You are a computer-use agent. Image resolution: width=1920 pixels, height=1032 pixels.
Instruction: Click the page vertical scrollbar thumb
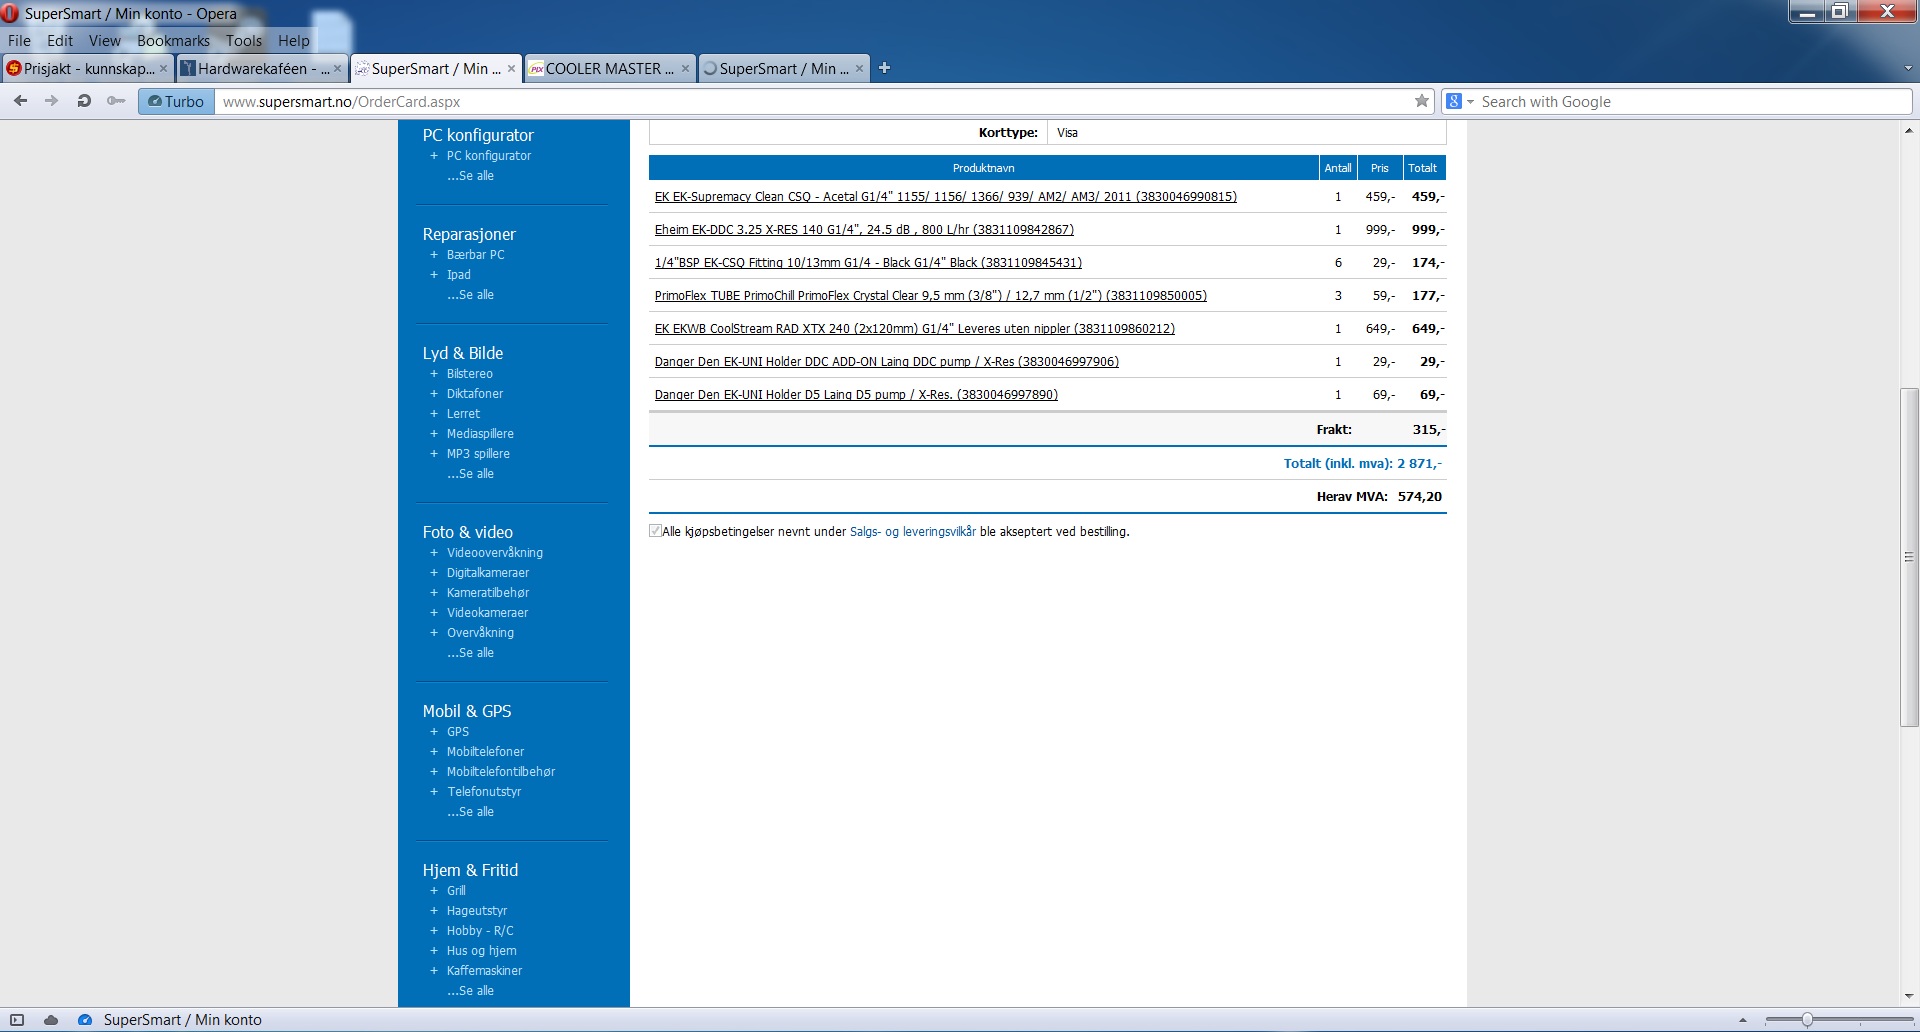pyautogui.click(x=1909, y=557)
